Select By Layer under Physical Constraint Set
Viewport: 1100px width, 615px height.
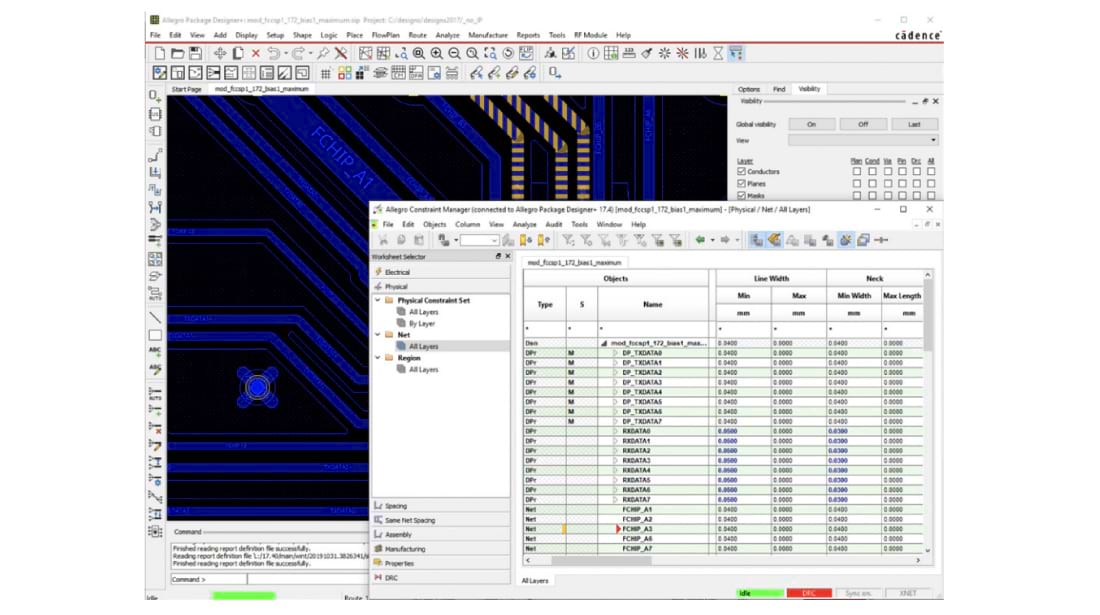[x=422, y=323]
